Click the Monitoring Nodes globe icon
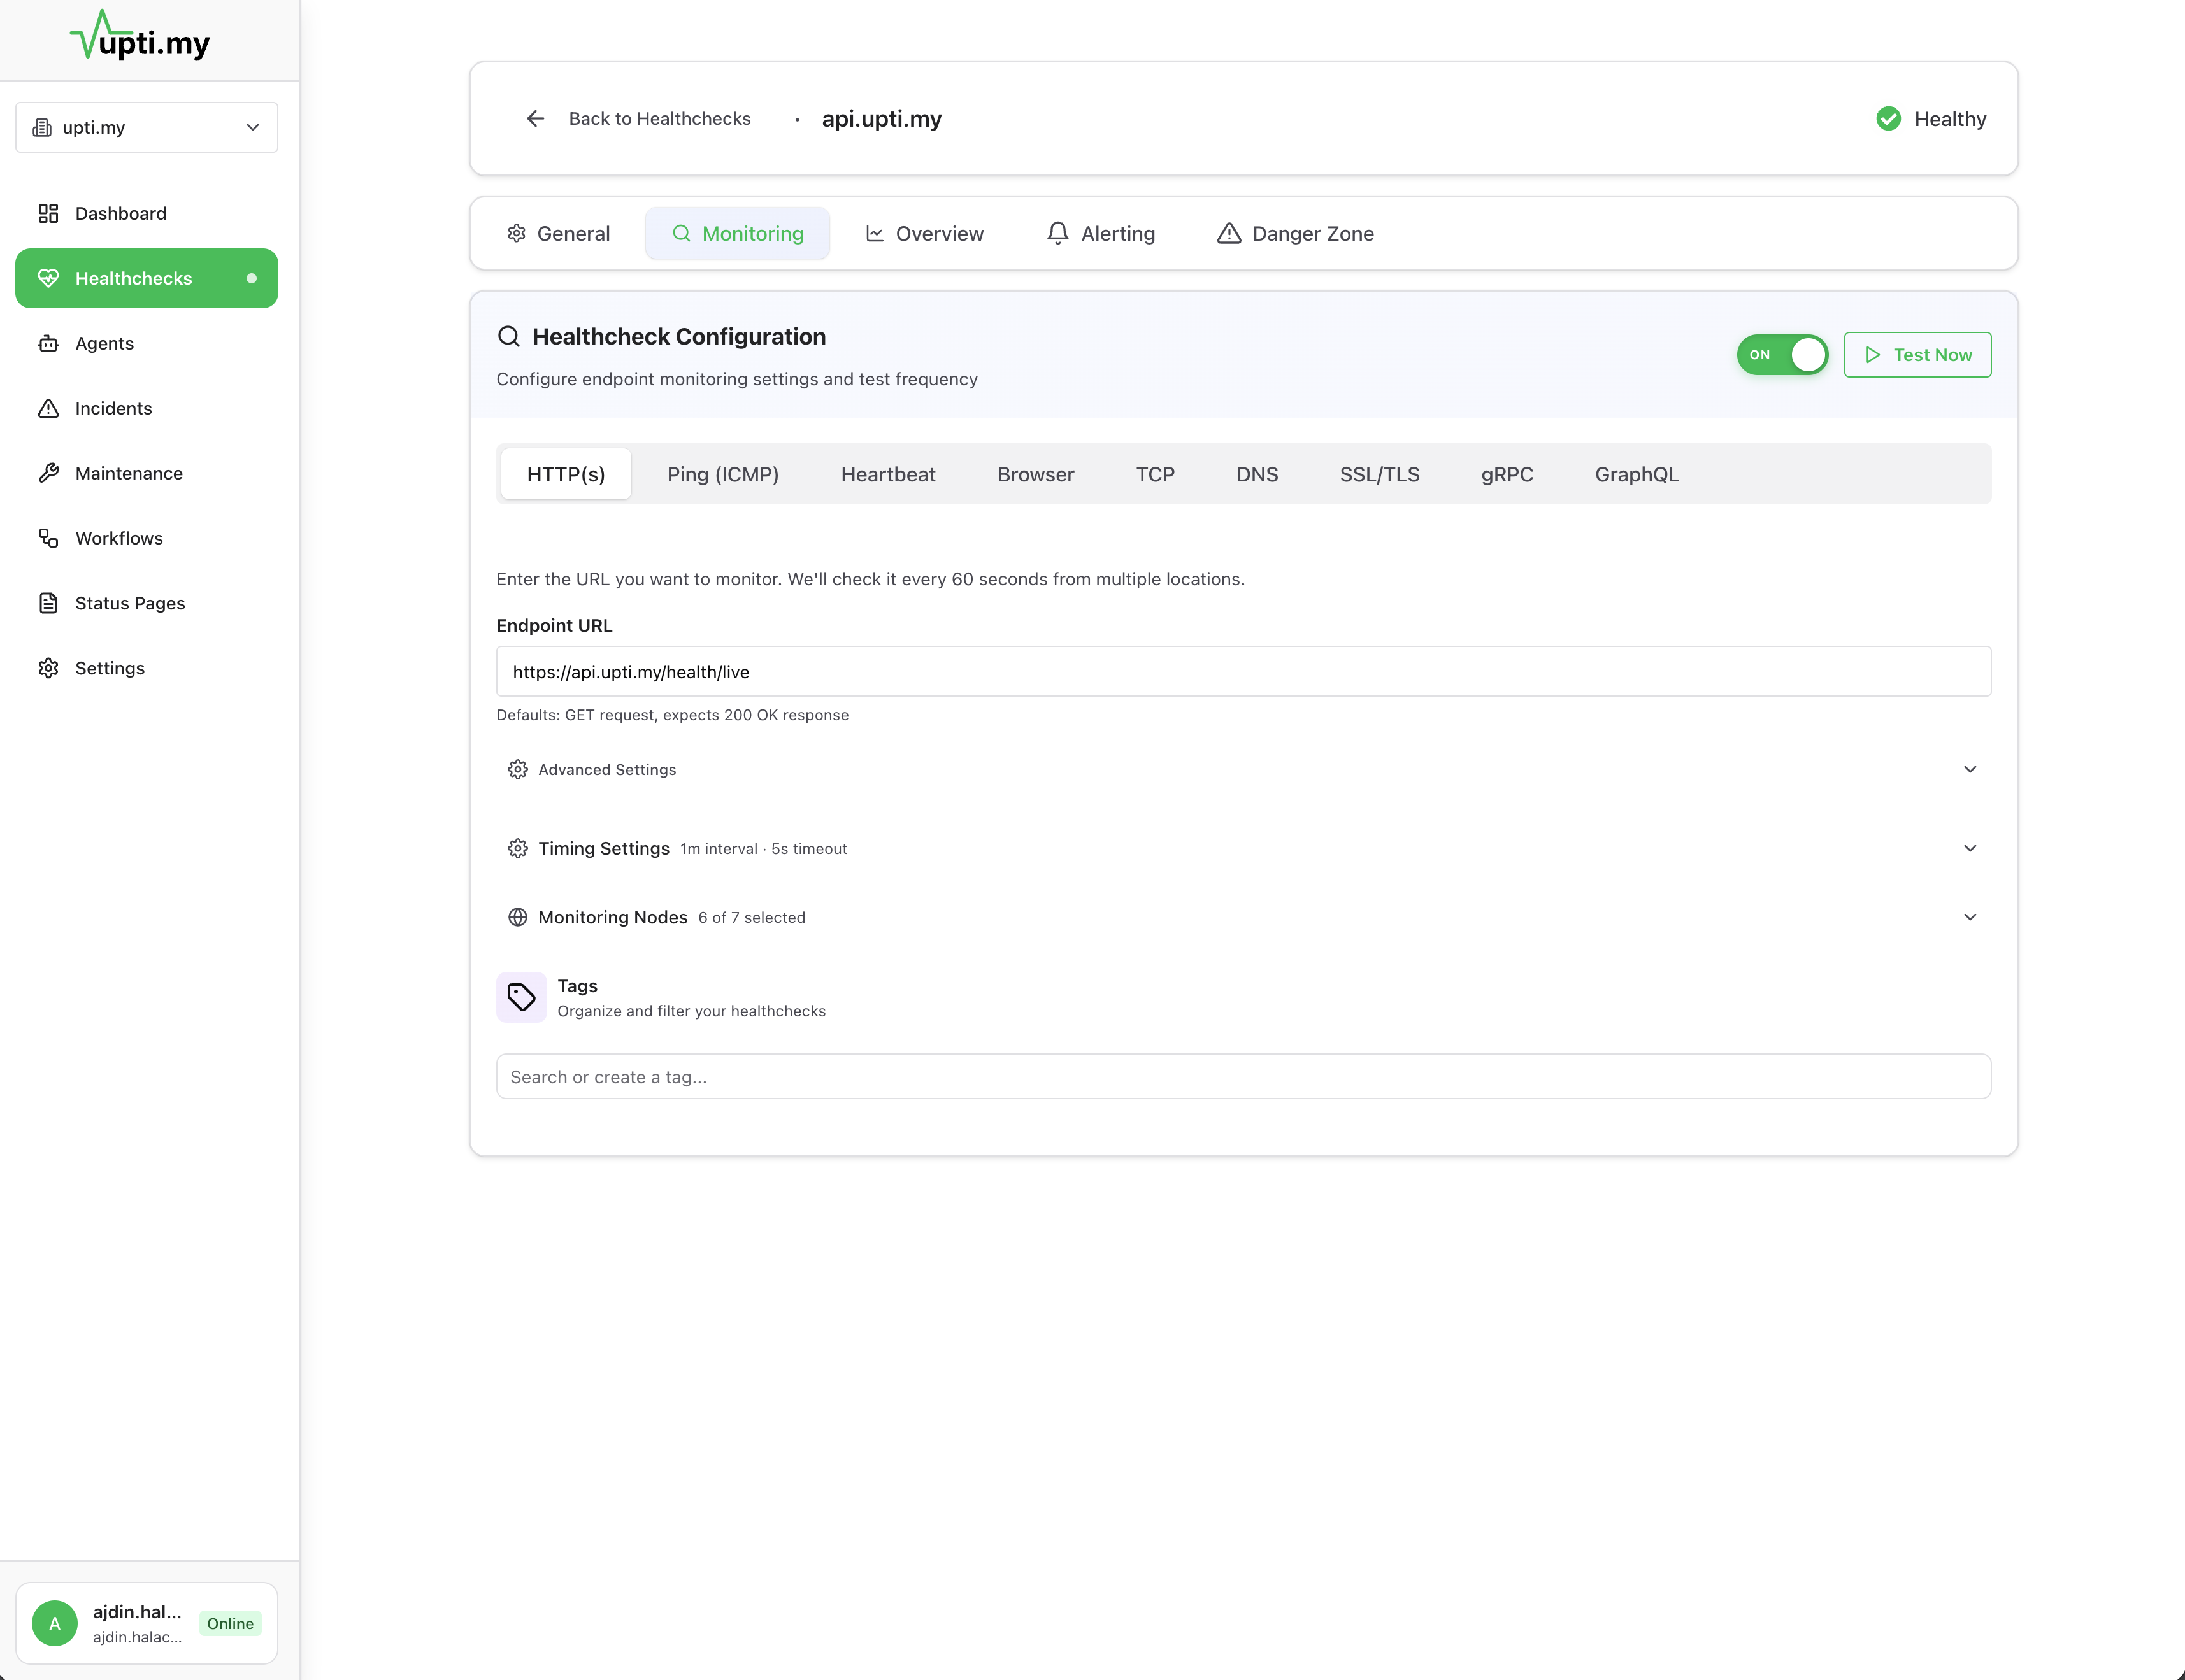The image size is (2185, 1680). pyautogui.click(x=517, y=917)
